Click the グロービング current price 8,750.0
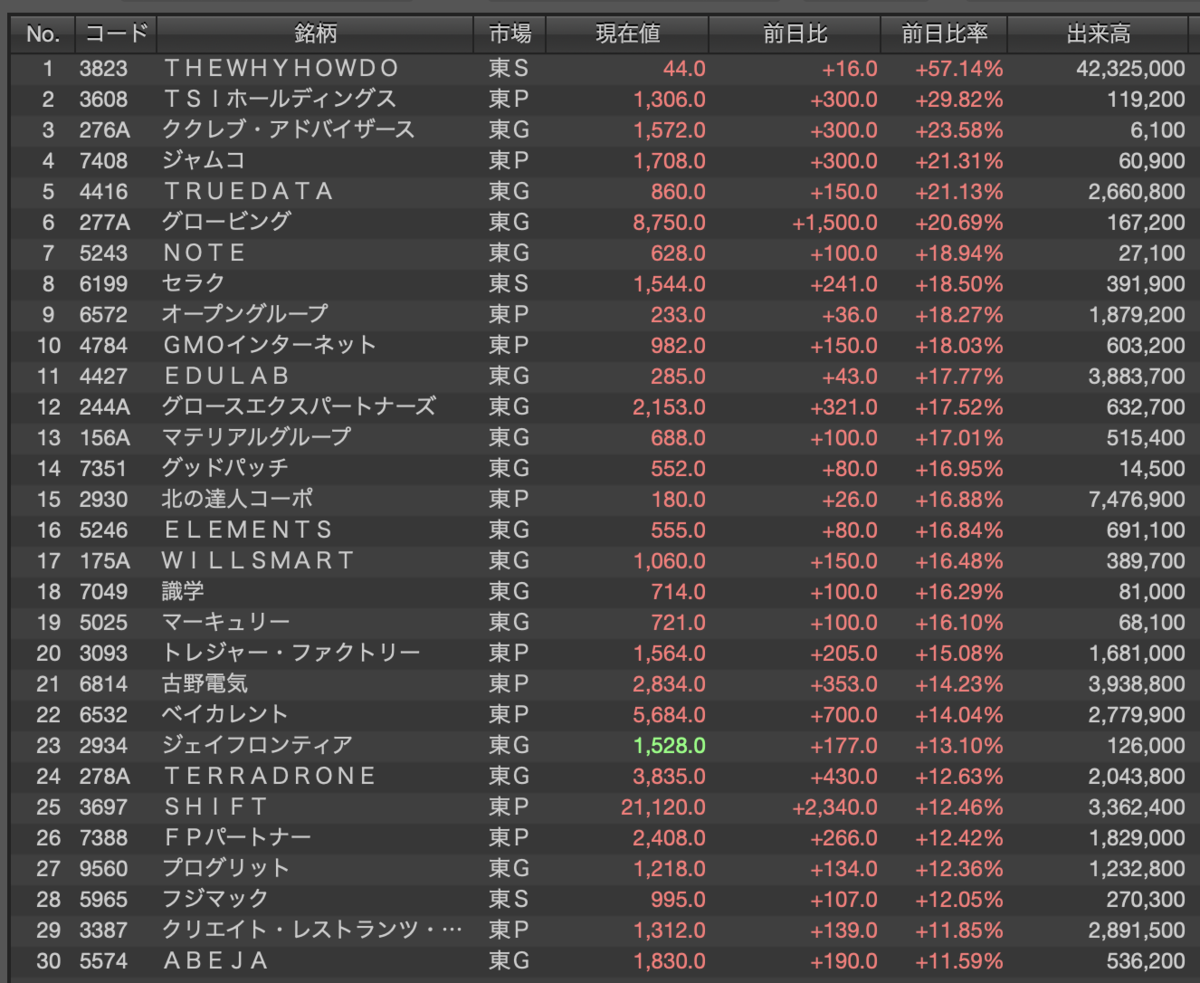The width and height of the screenshot is (1200, 983). 669,222
